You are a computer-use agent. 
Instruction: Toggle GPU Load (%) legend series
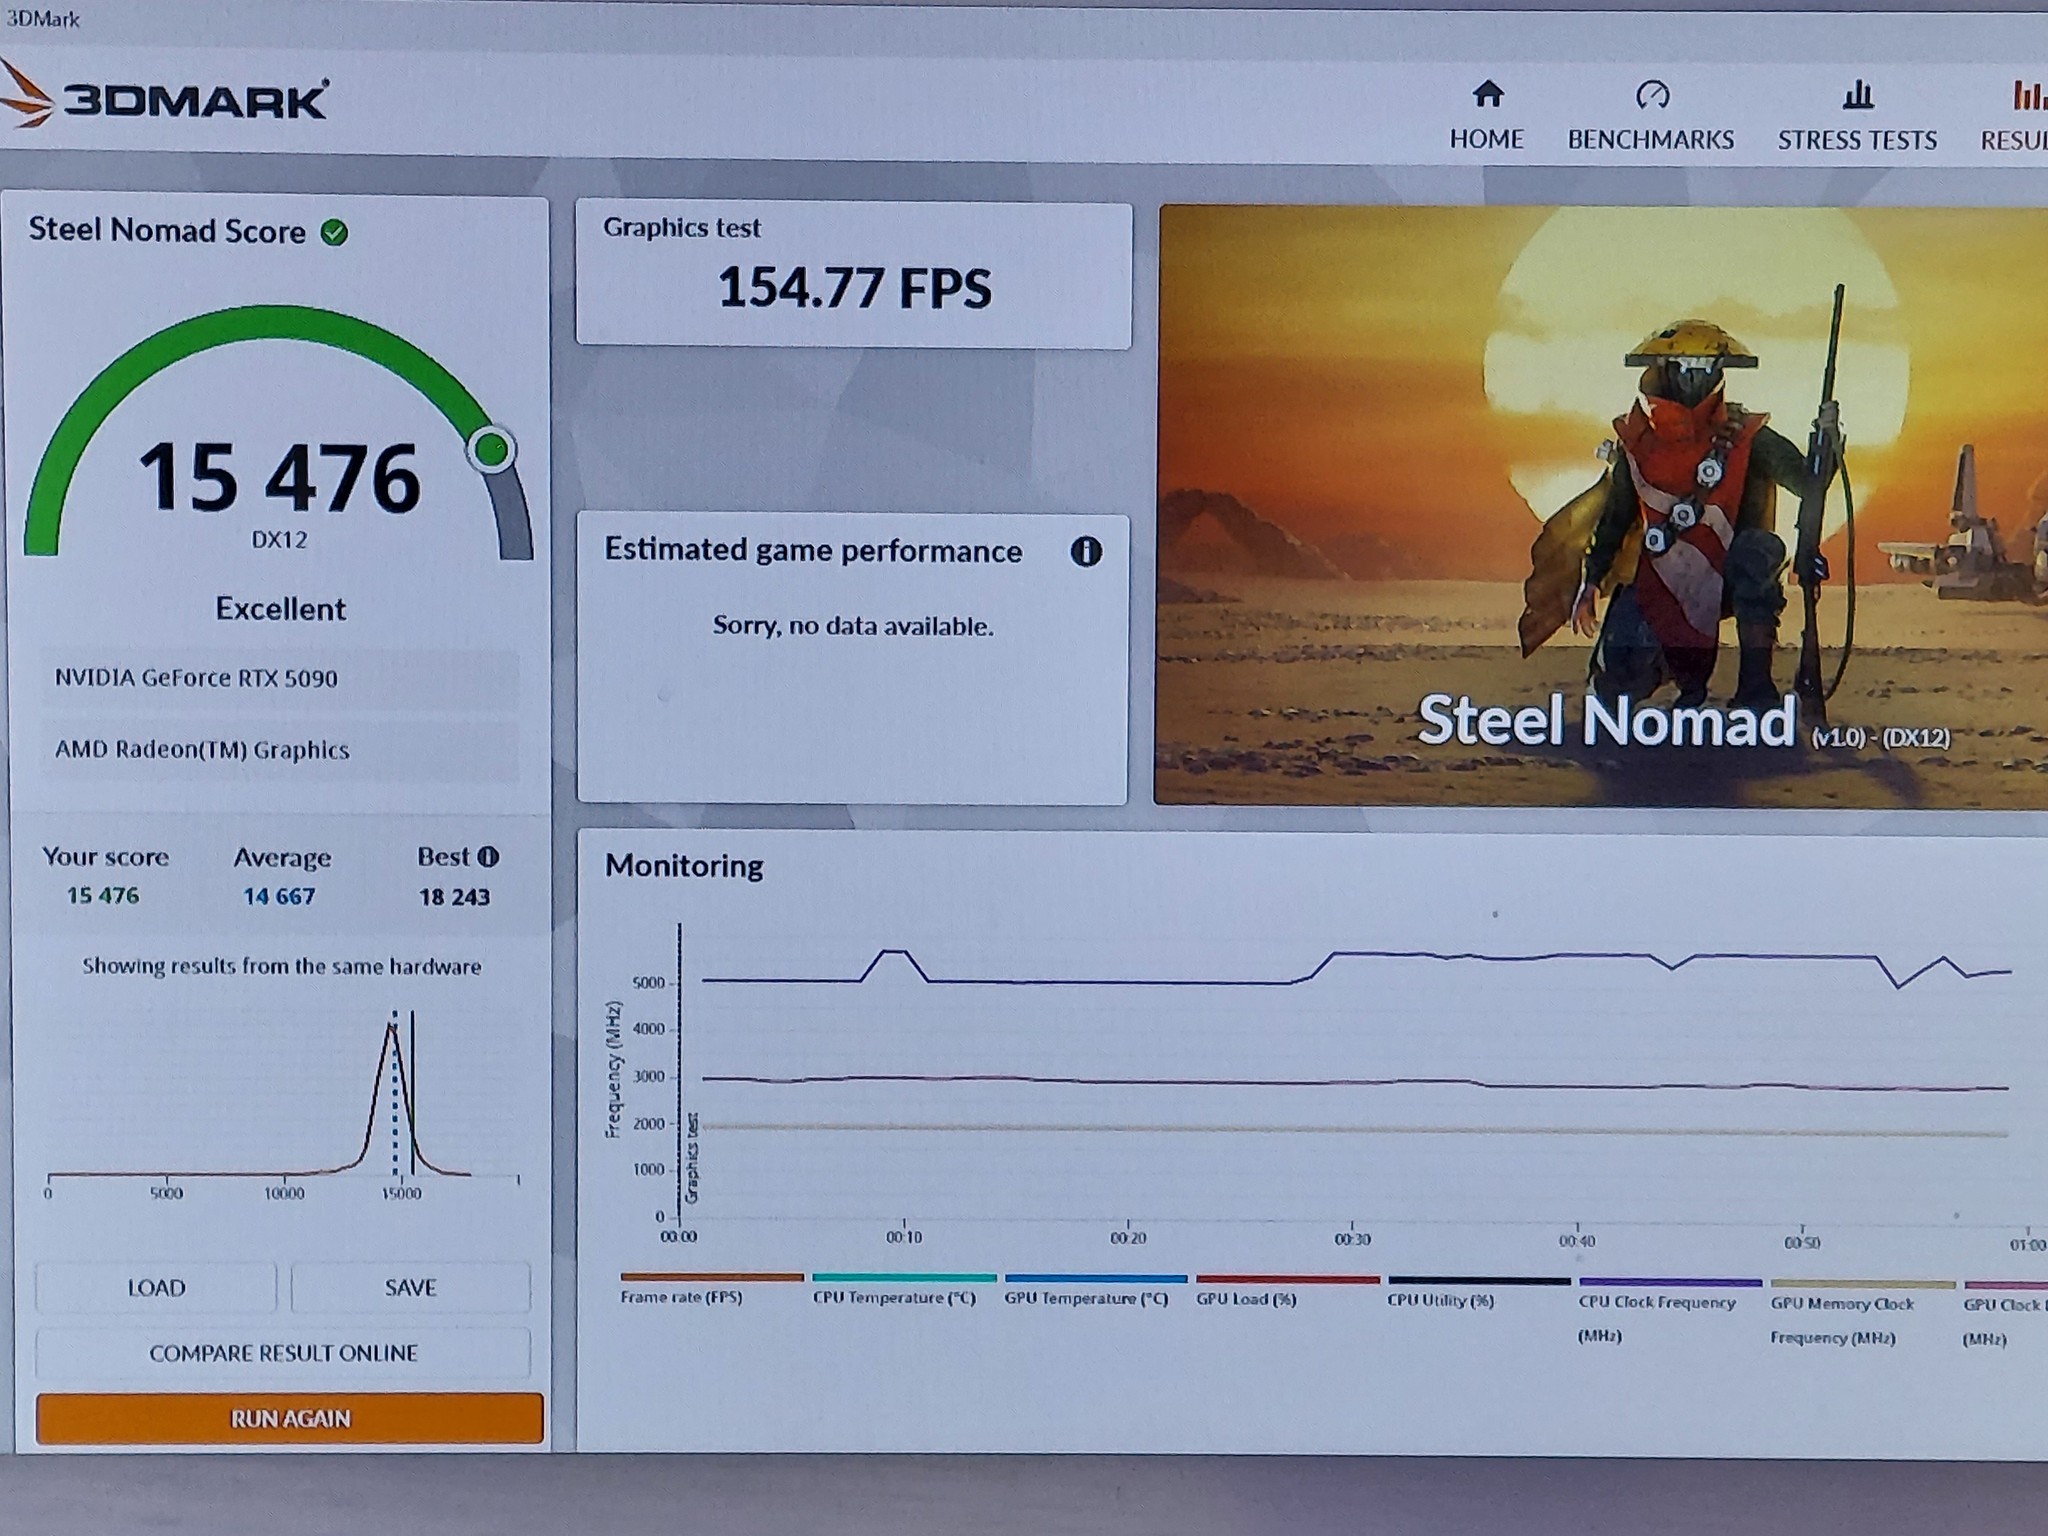coord(1246,1299)
